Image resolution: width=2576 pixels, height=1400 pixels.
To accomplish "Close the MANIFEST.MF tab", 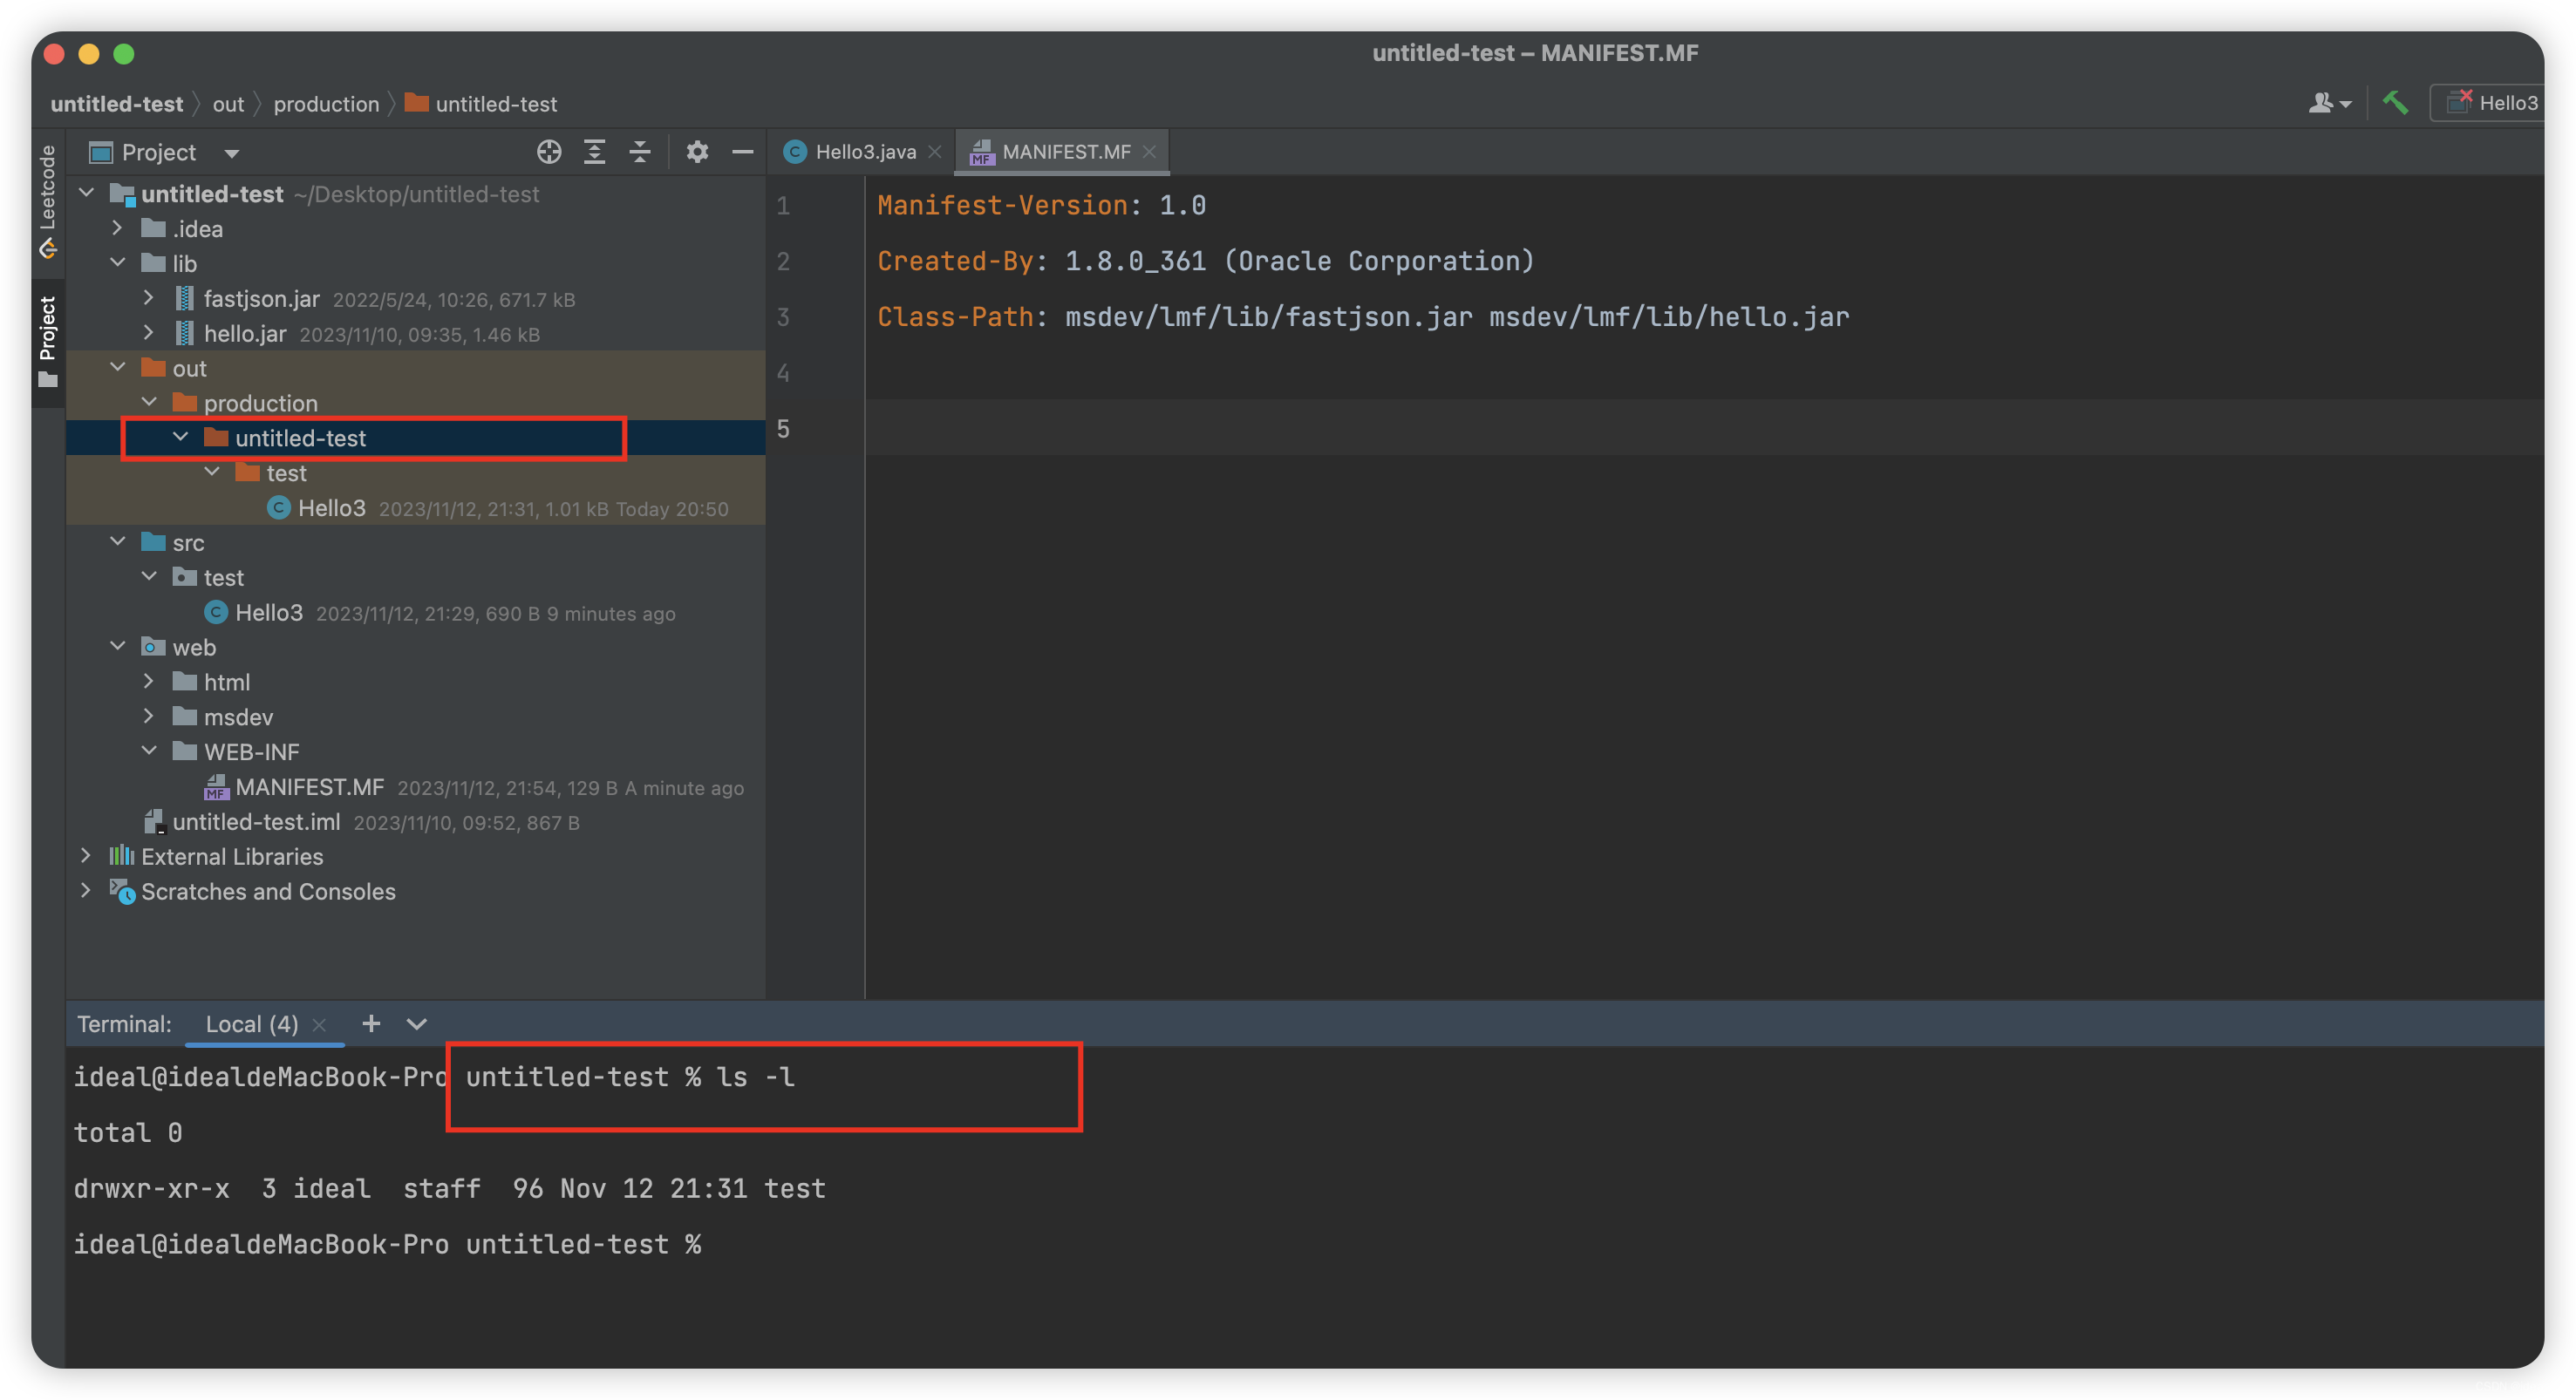I will coord(1150,152).
